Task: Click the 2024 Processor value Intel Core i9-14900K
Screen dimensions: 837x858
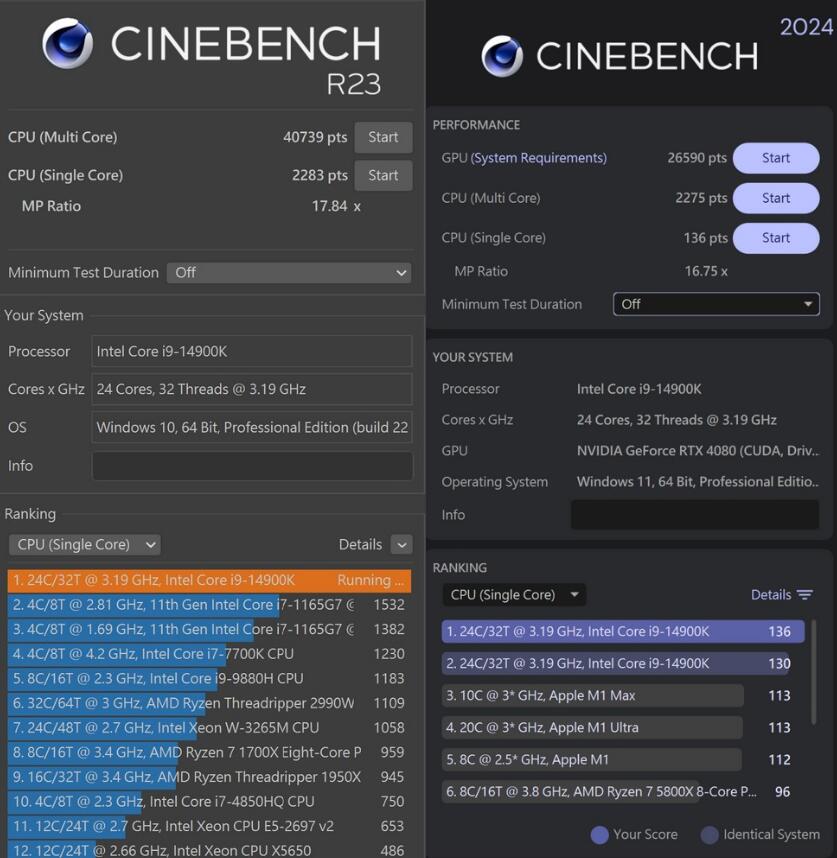Action: pyautogui.click(x=639, y=389)
